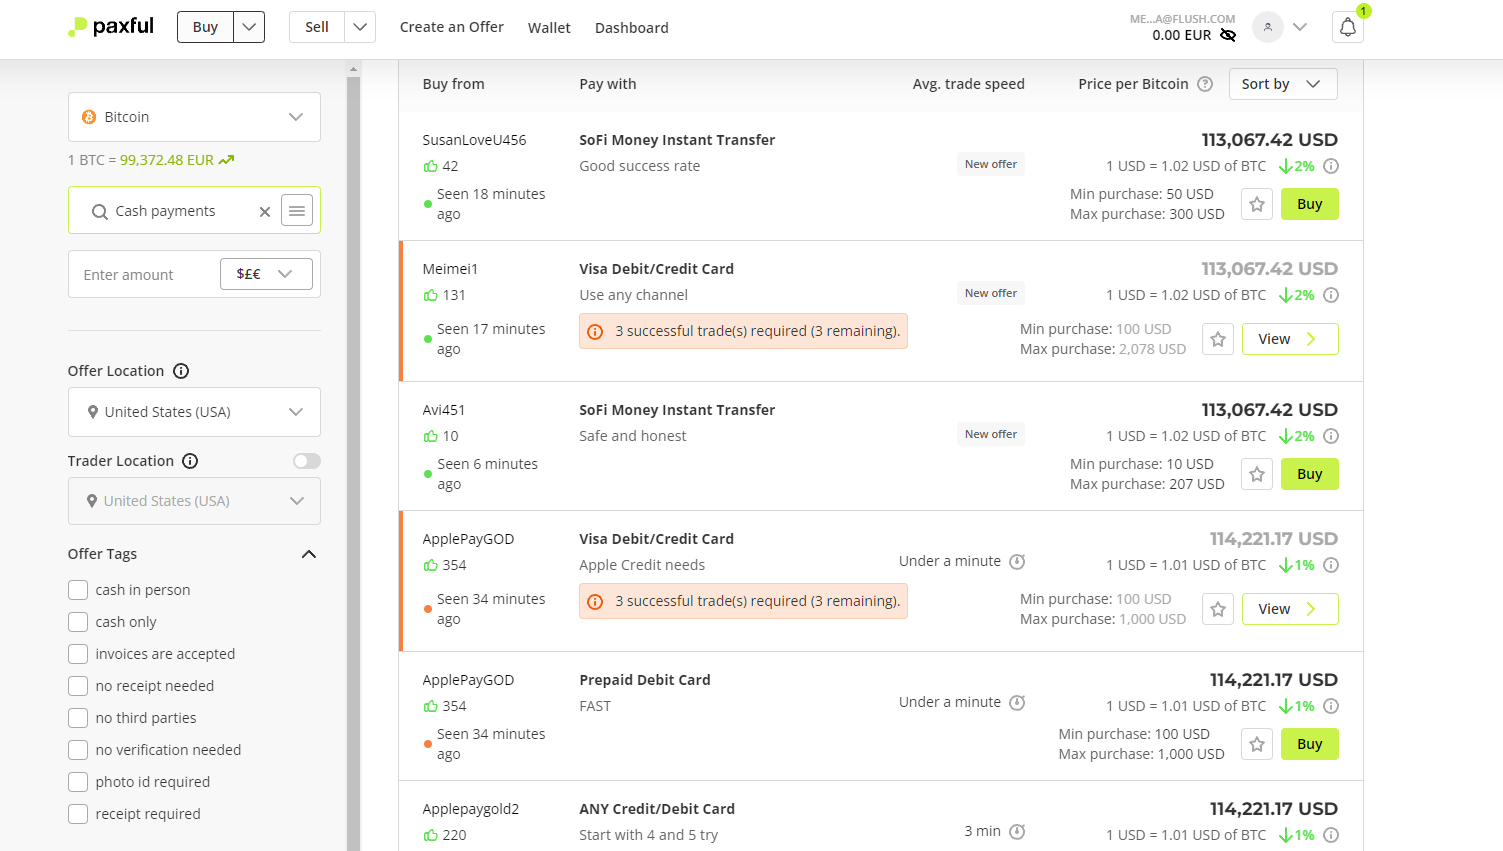Expand the account menu chevron

1300,27
